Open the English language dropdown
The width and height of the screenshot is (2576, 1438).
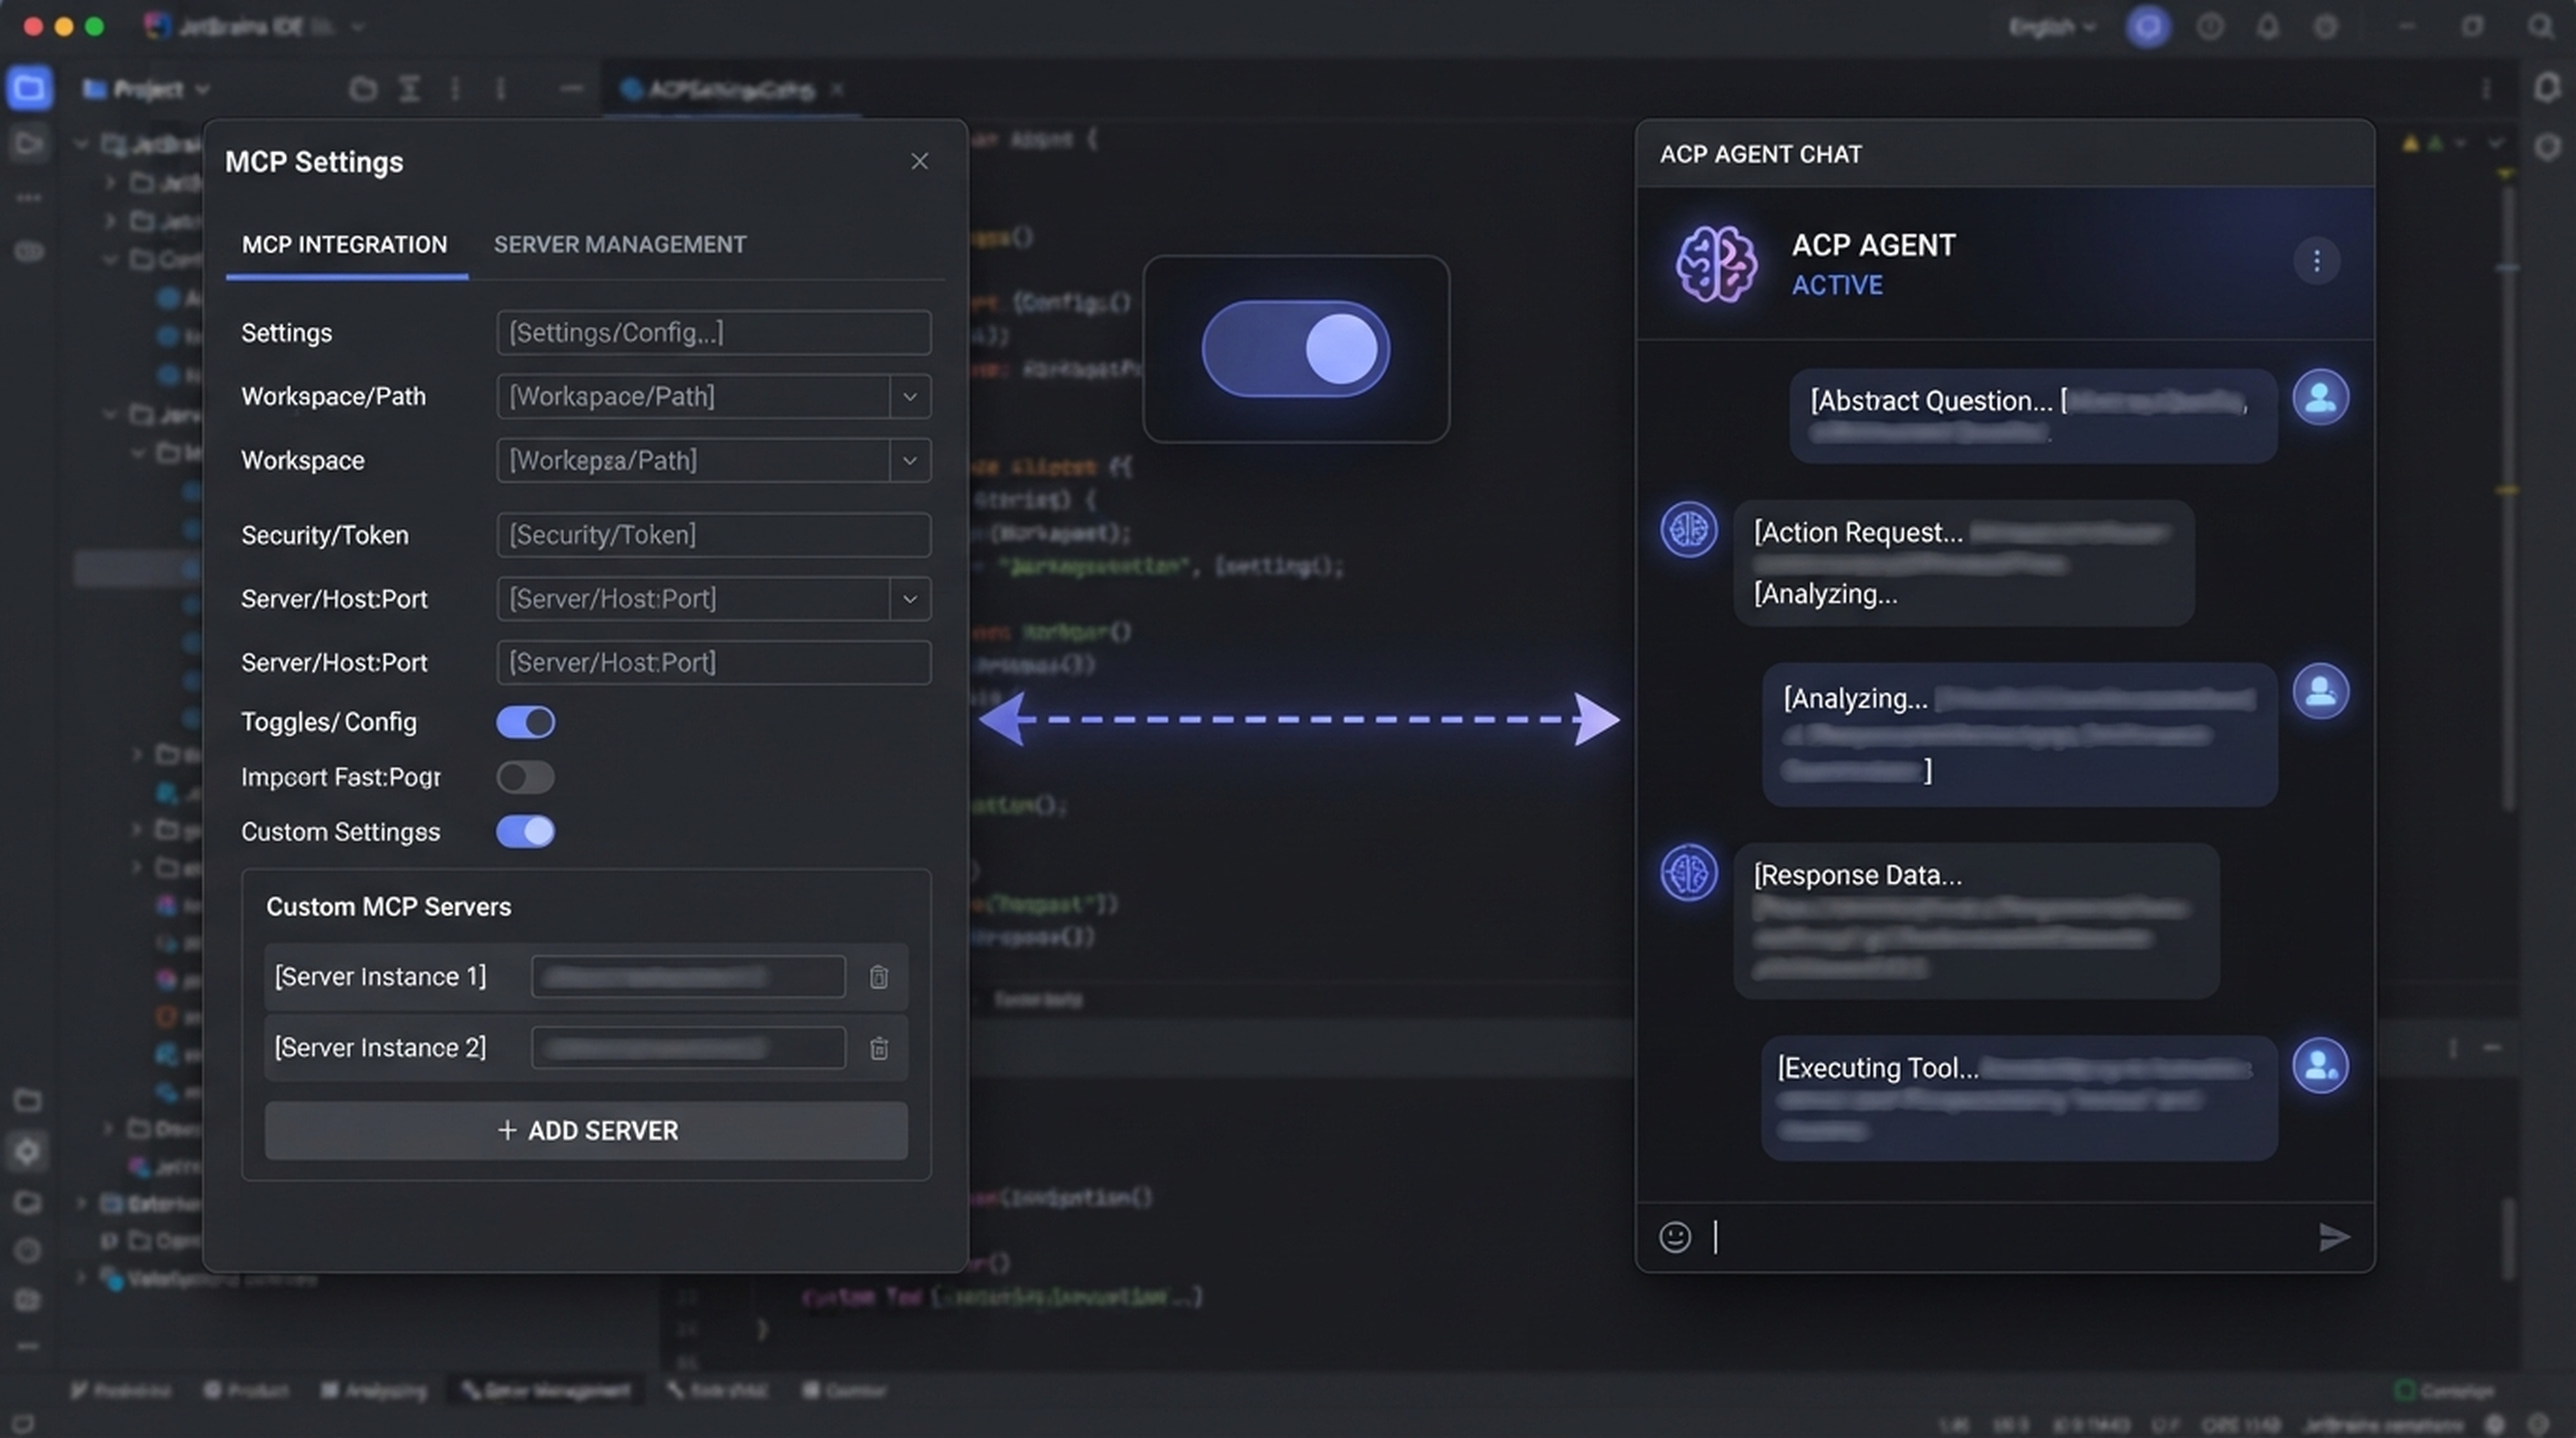(x=2052, y=27)
